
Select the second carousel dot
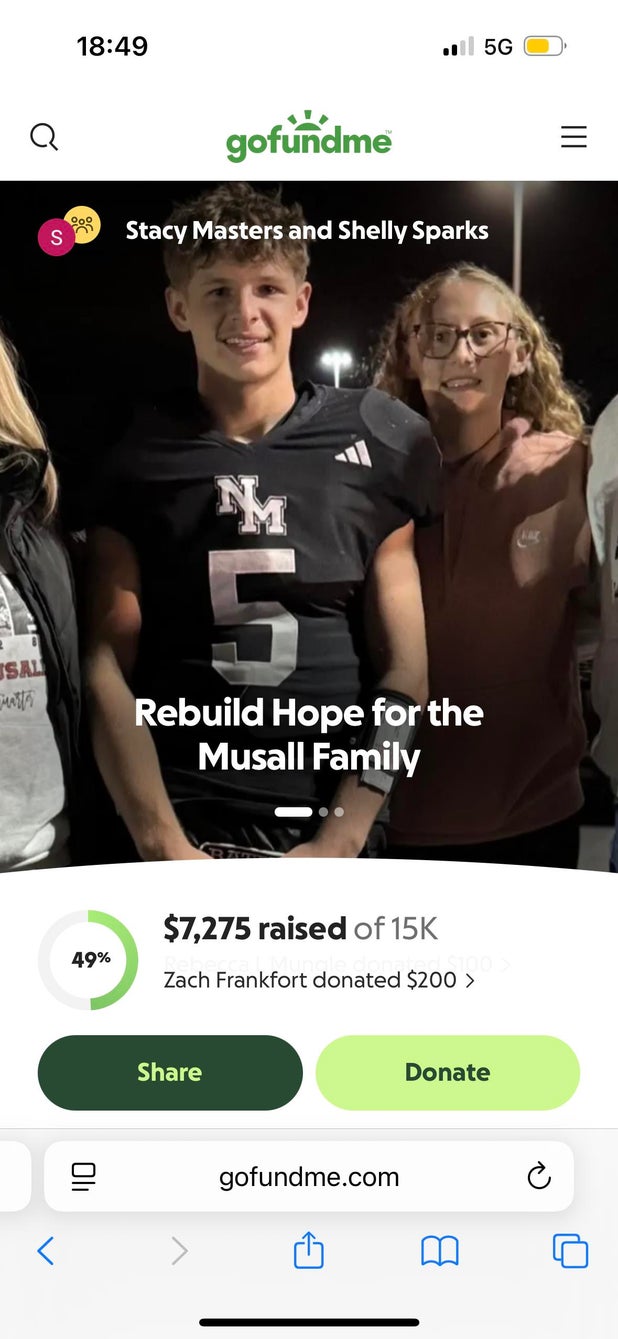pos(323,812)
